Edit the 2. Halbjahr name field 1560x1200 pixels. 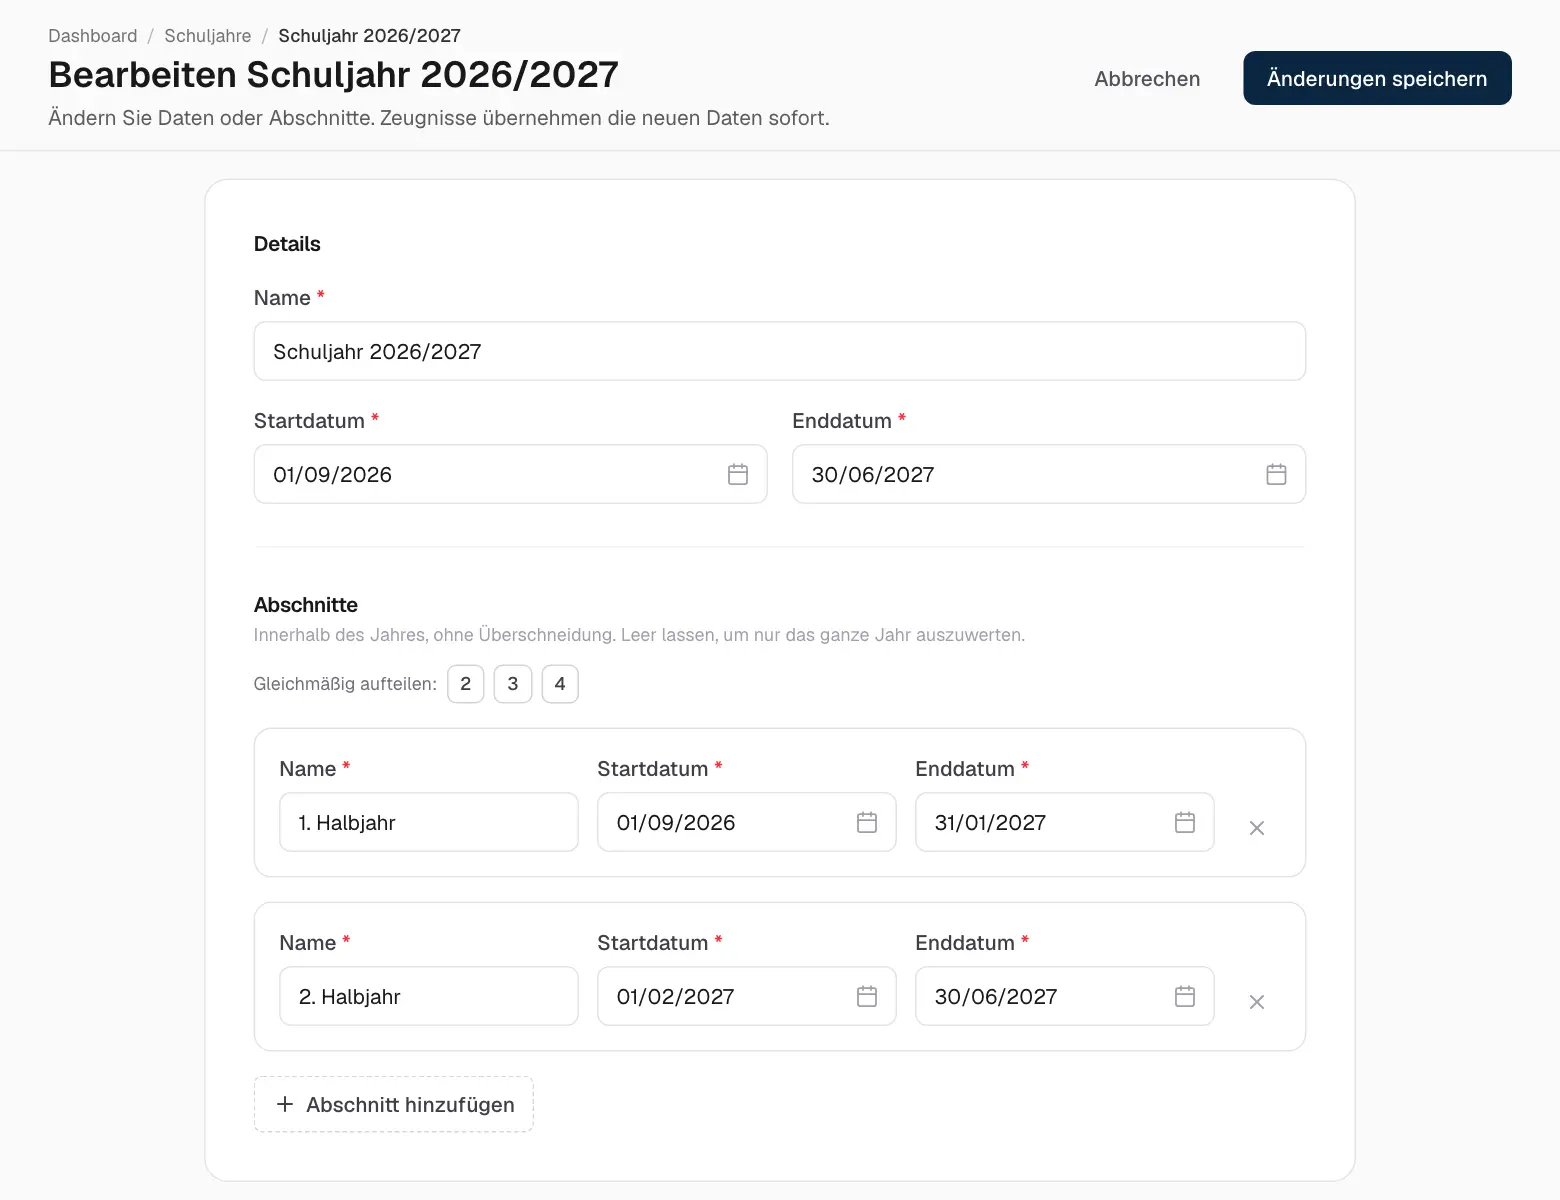(x=429, y=996)
